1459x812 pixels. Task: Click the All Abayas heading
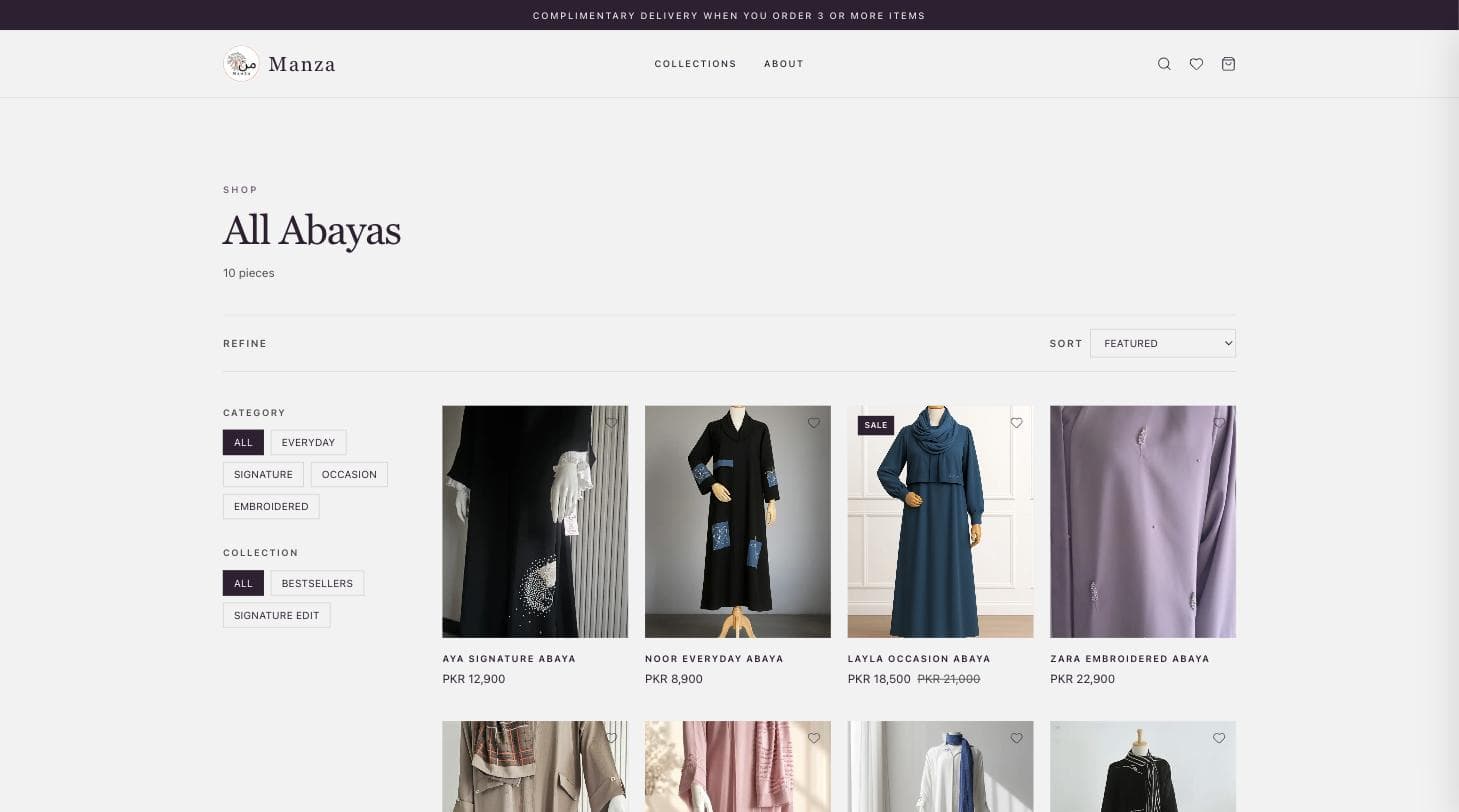(312, 231)
